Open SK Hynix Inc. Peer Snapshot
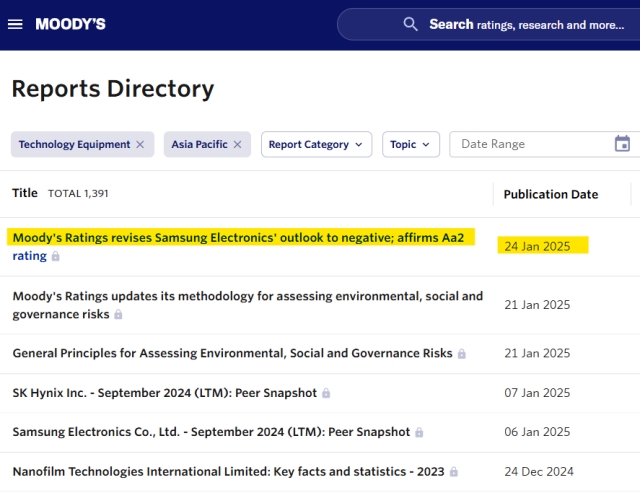The width and height of the screenshot is (640, 493). coord(165,393)
